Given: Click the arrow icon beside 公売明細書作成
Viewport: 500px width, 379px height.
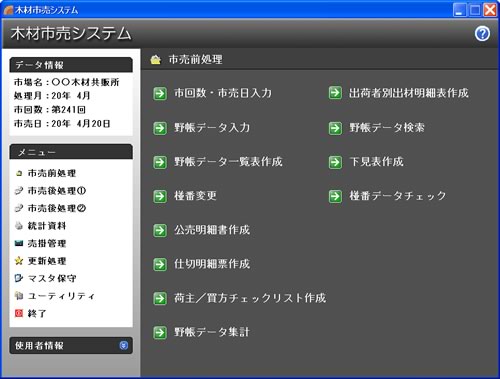Looking at the screenshot, I should pyautogui.click(x=160, y=230).
